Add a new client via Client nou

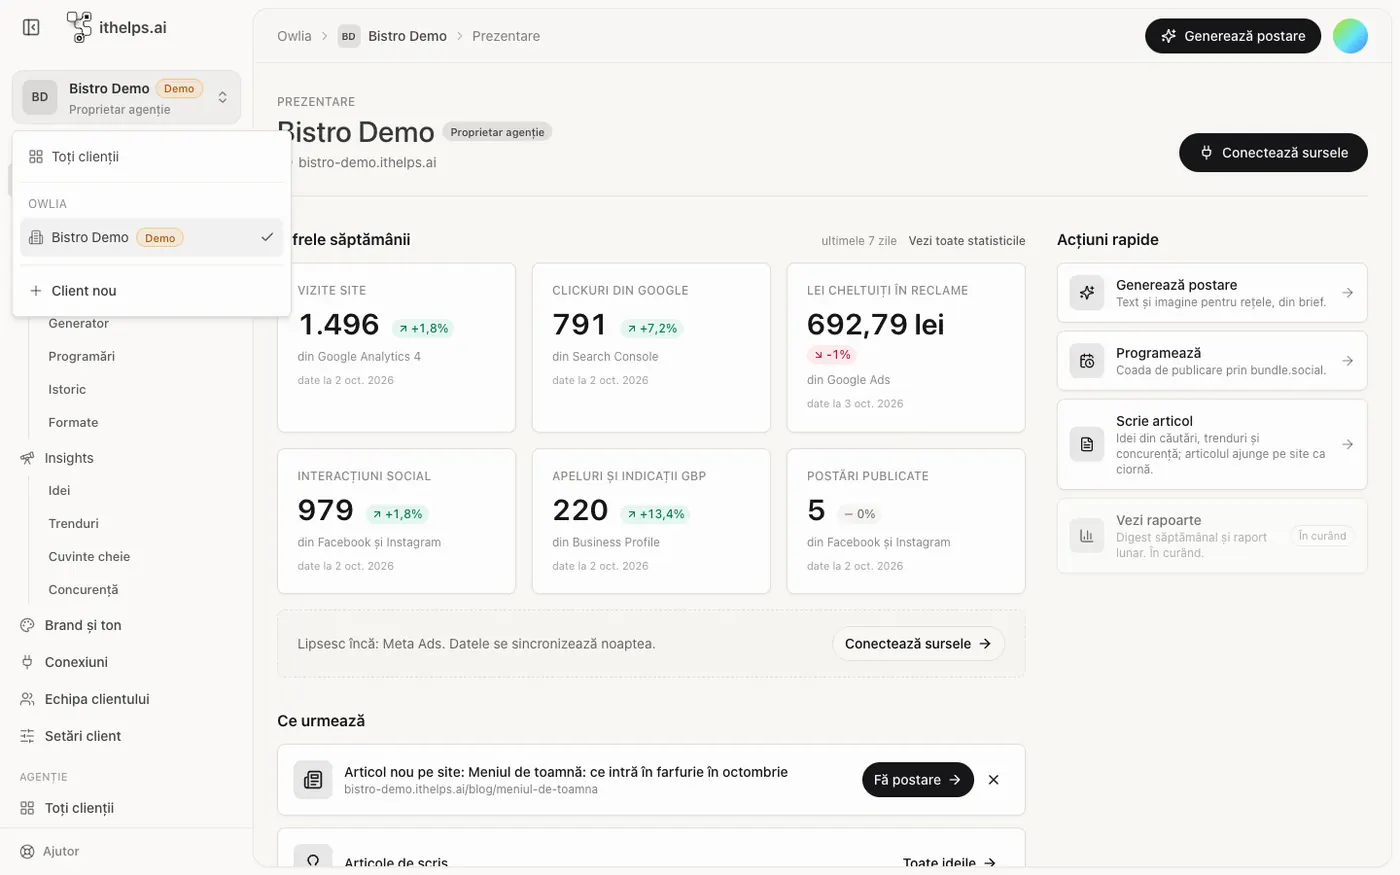tap(152, 290)
